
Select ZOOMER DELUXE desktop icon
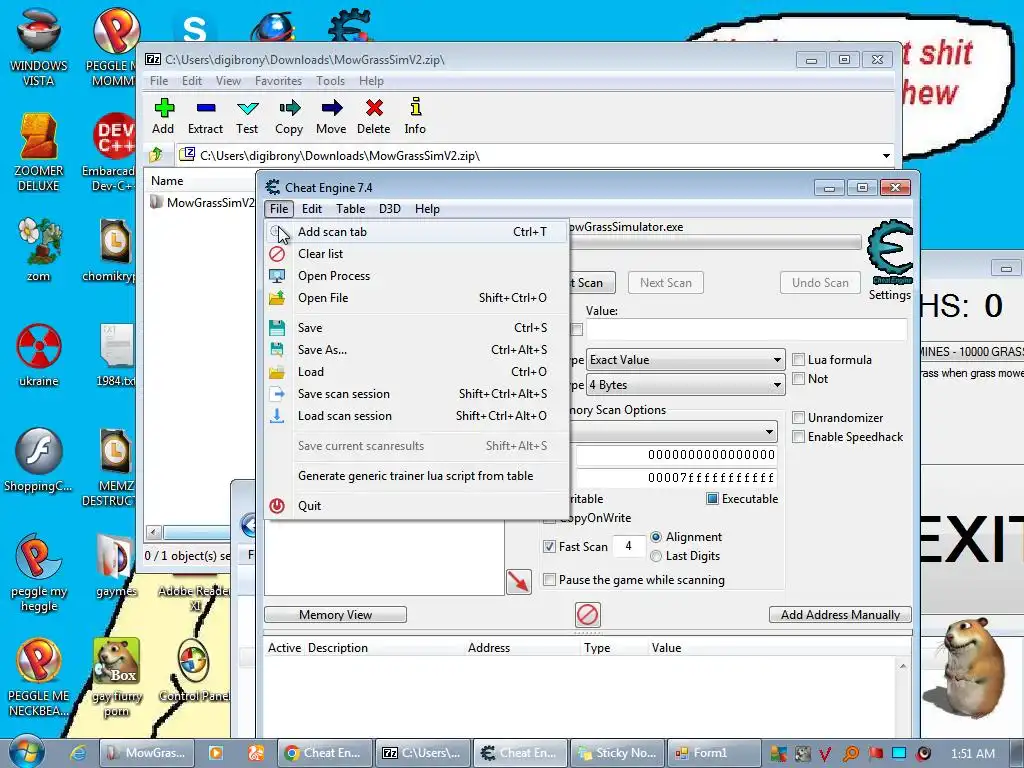[39, 153]
